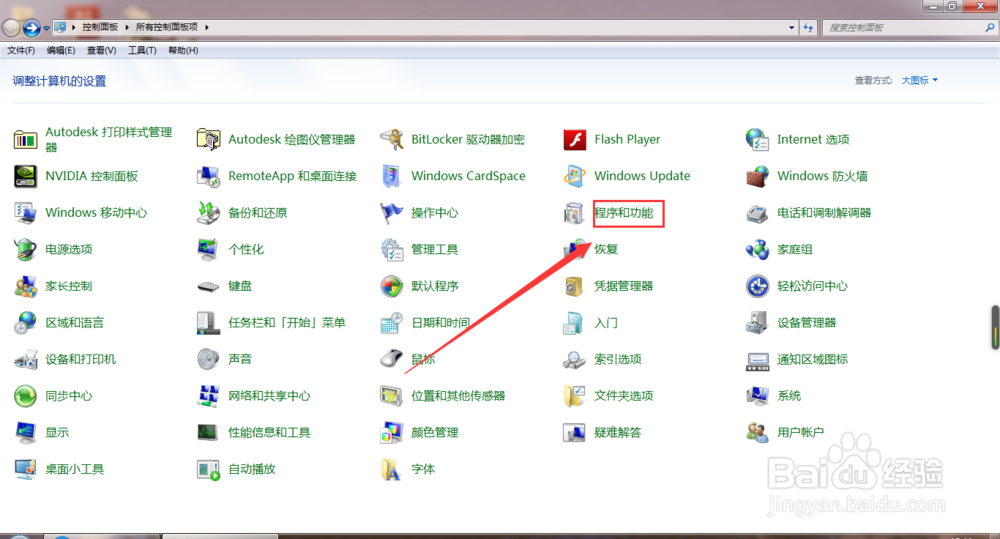
Task: Expand the 大图标 view mode dropdown
Action: (x=920, y=80)
